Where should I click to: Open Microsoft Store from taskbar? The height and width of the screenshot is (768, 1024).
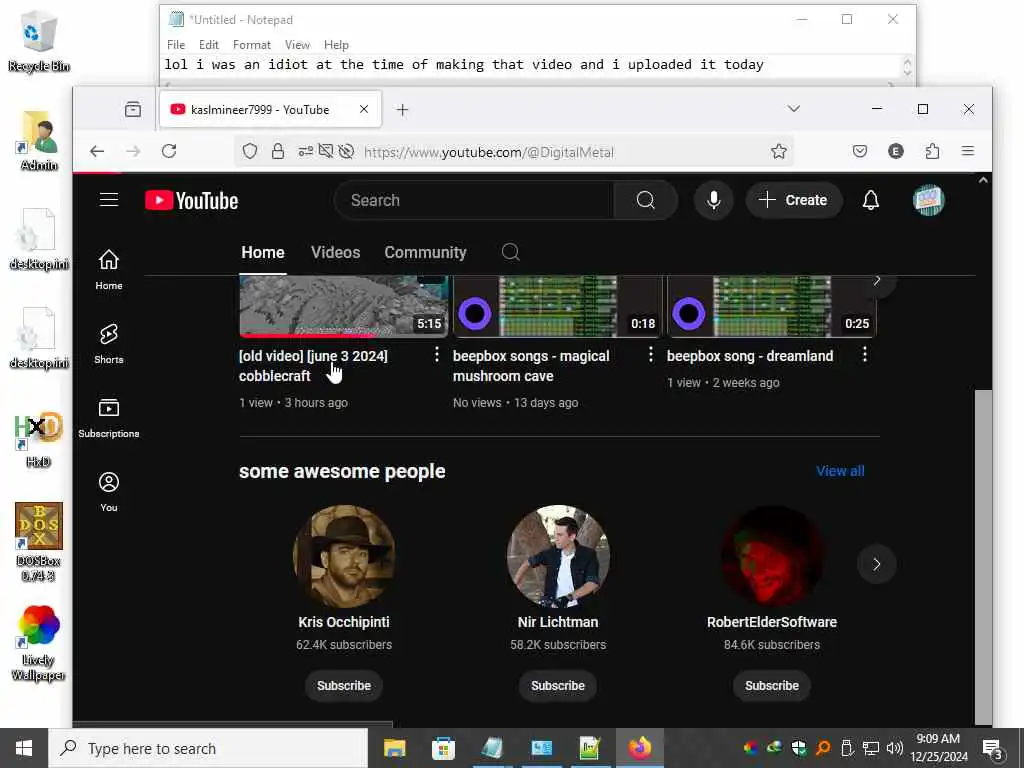[443, 748]
